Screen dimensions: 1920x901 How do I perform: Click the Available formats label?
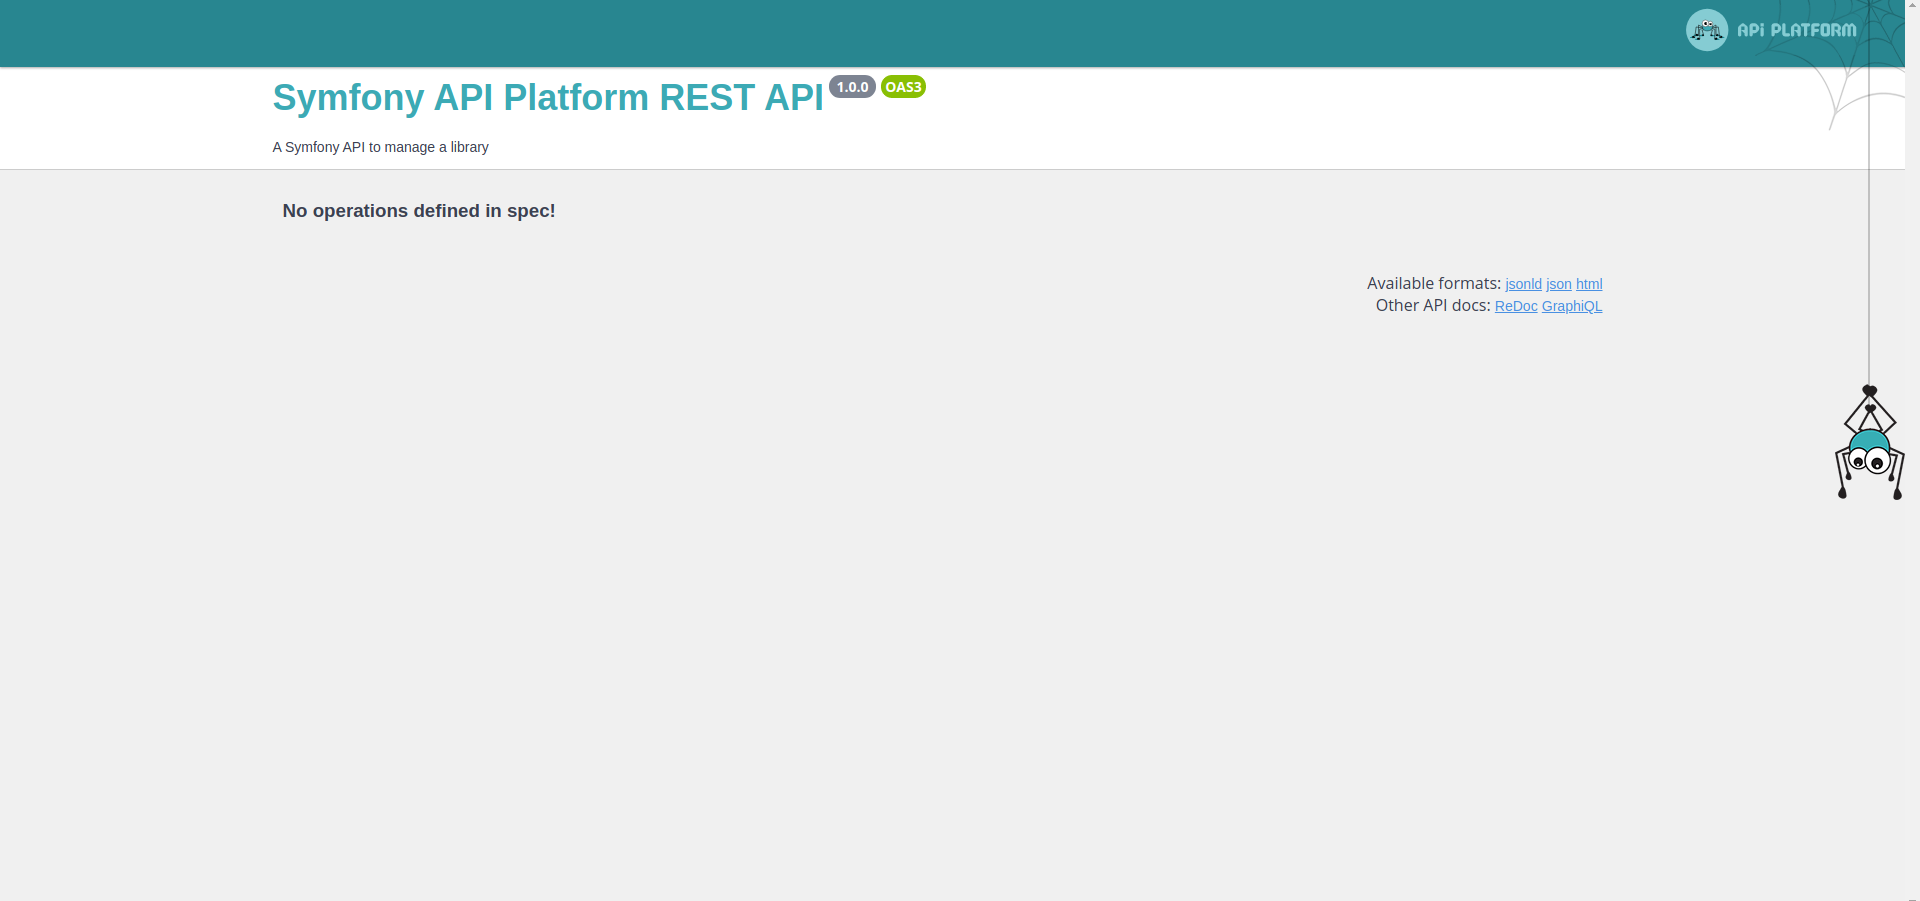[x=1433, y=283]
